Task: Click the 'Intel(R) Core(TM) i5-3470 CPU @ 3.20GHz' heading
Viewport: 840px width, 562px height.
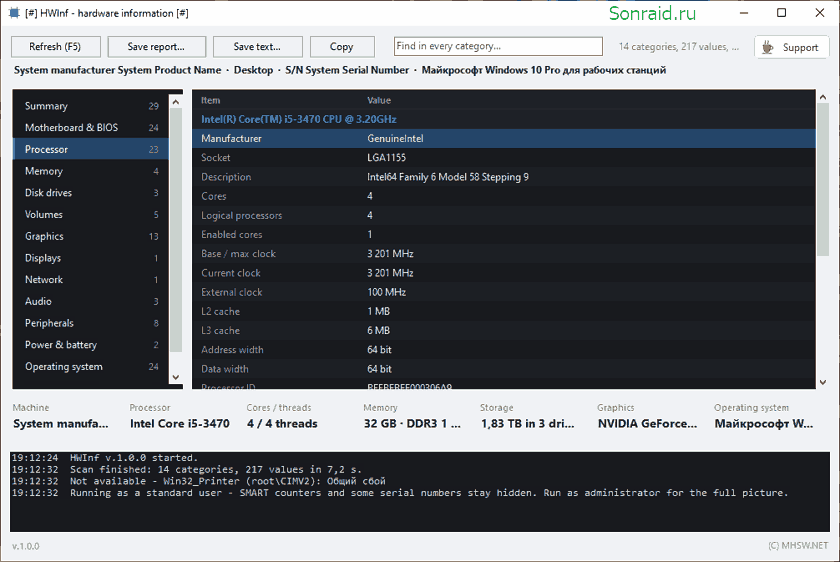Action: [x=299, y=119]
